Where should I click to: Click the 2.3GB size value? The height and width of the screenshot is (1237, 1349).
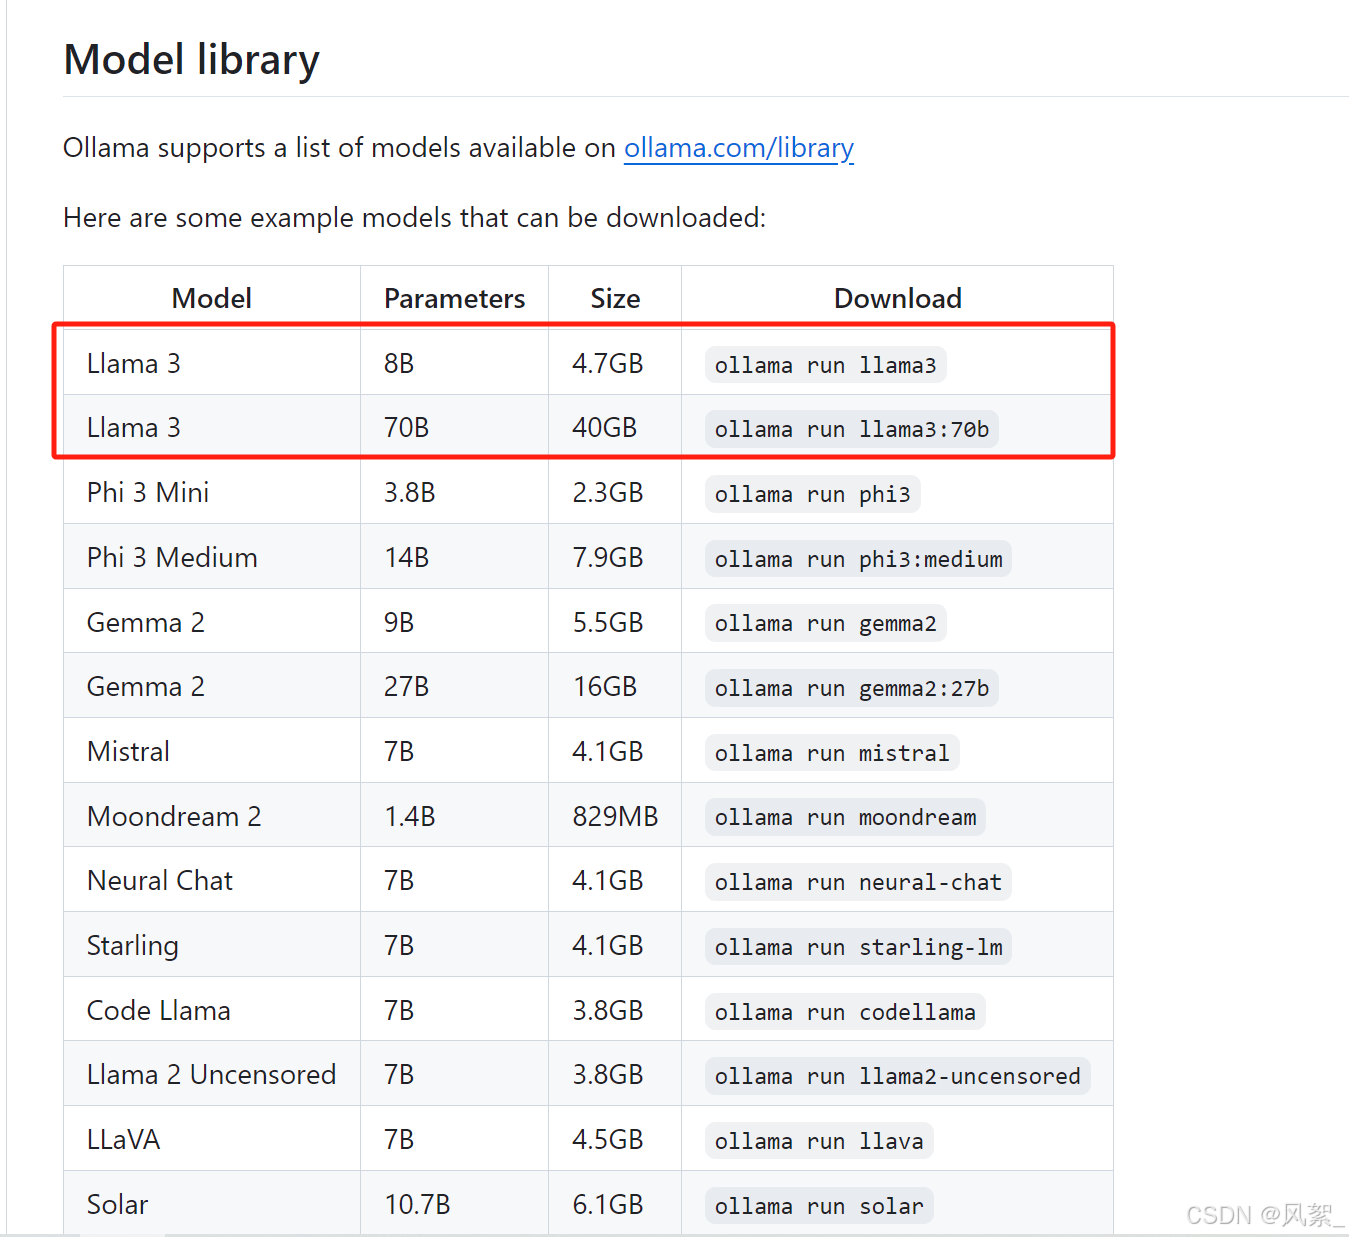(607, 492)
